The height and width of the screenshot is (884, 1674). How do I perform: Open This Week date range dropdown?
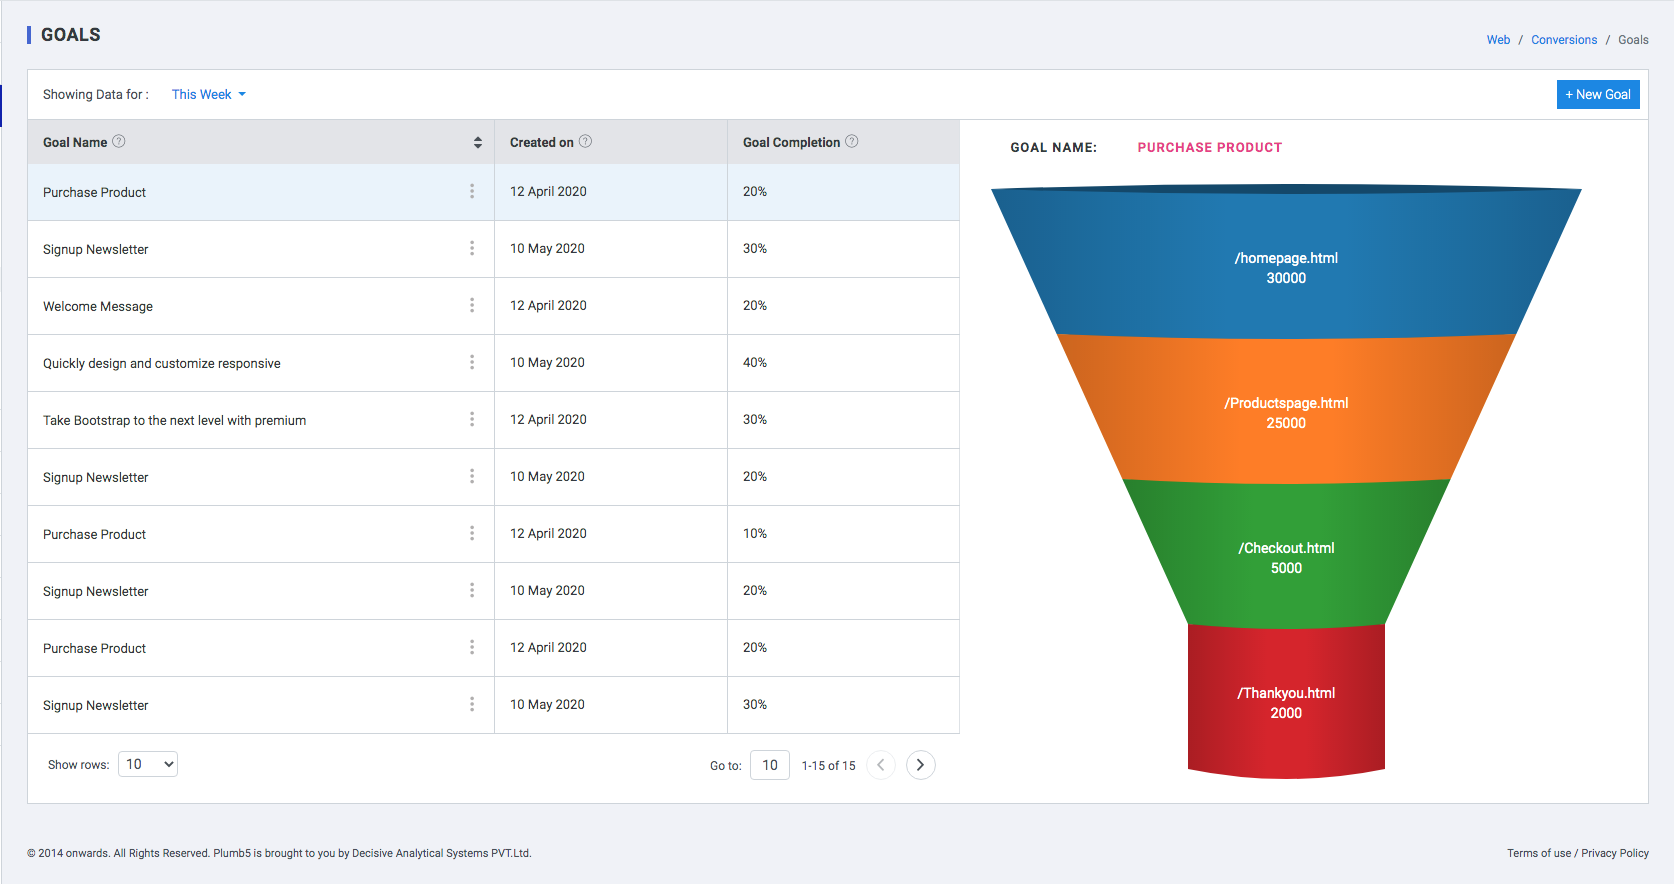(208, 94)
